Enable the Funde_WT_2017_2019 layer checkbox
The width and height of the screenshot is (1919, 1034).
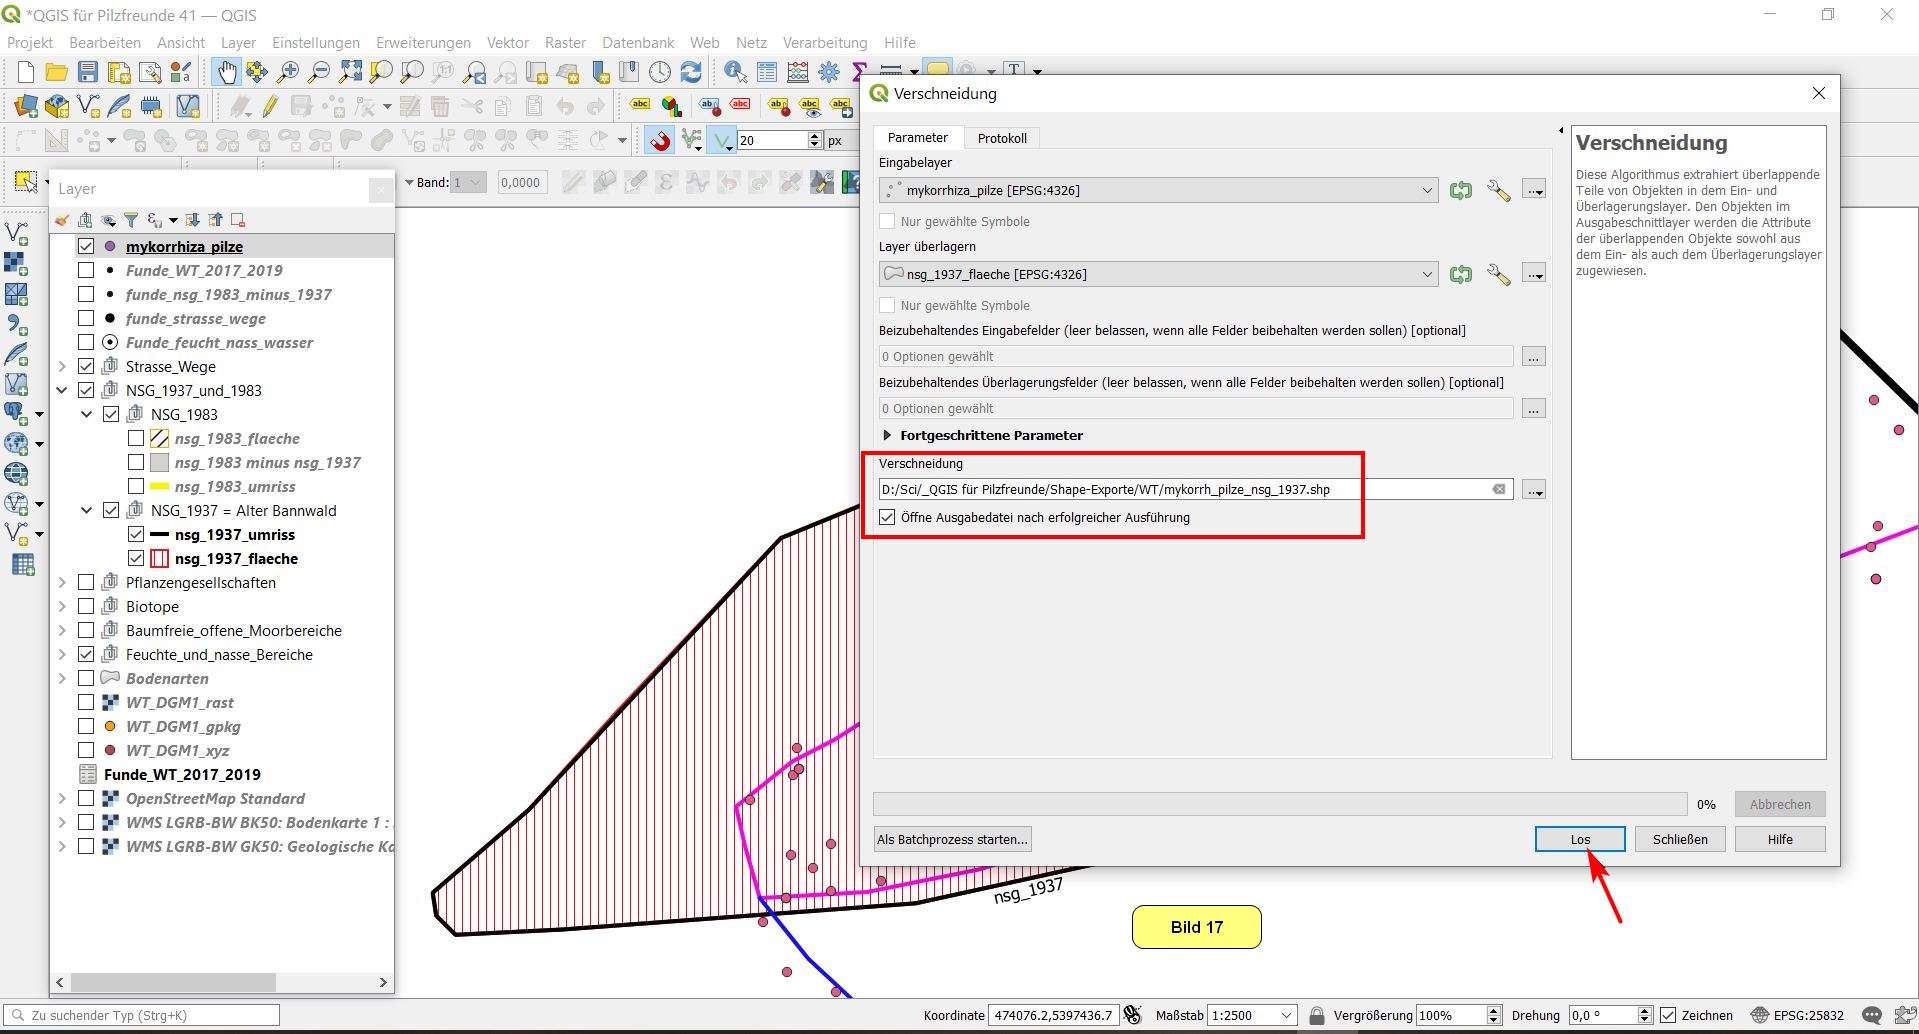click(86, 270)
